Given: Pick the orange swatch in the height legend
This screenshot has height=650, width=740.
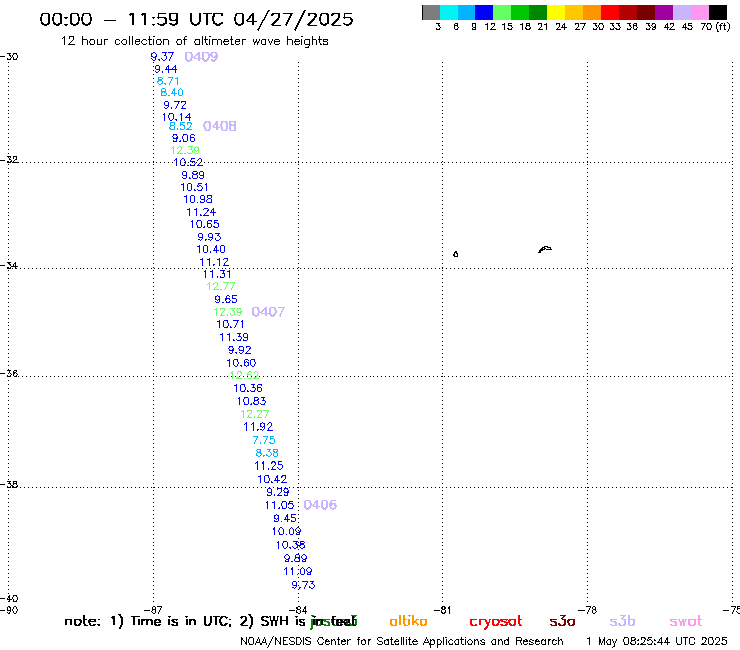Looking at the screenshot, I should coord(592,12).
